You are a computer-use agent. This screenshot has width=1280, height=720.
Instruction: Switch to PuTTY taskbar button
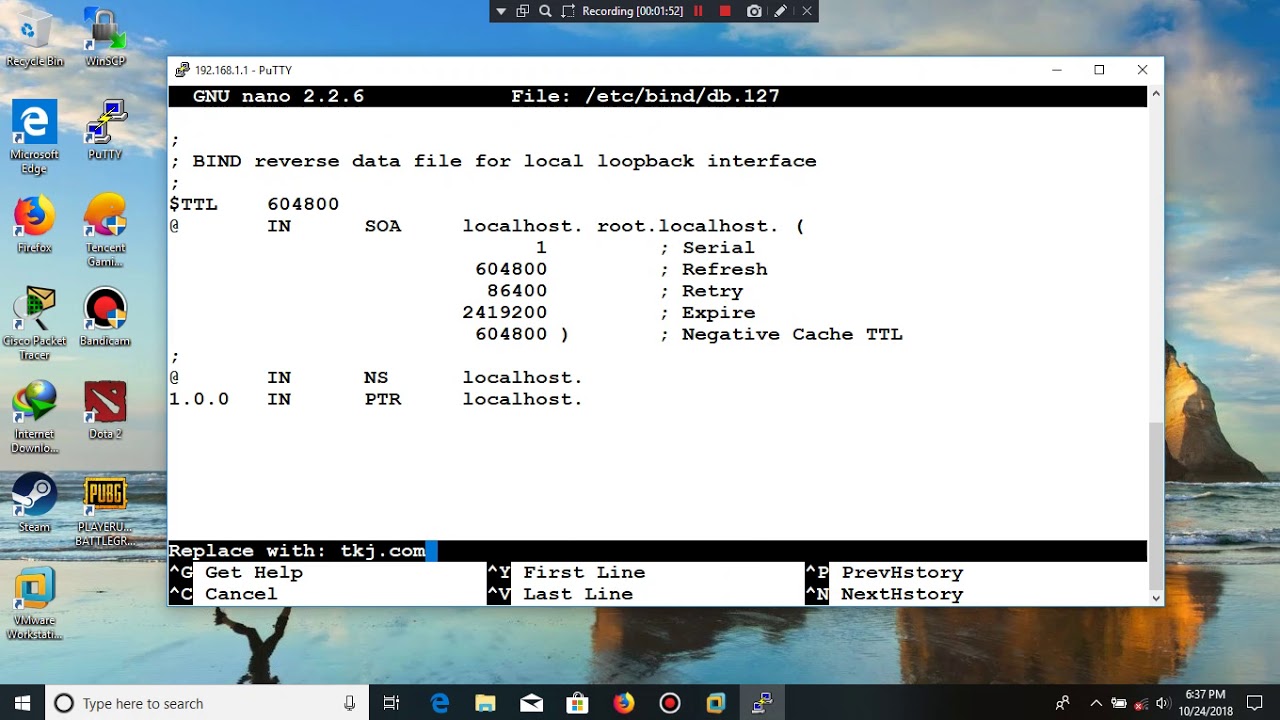[762, 703]
